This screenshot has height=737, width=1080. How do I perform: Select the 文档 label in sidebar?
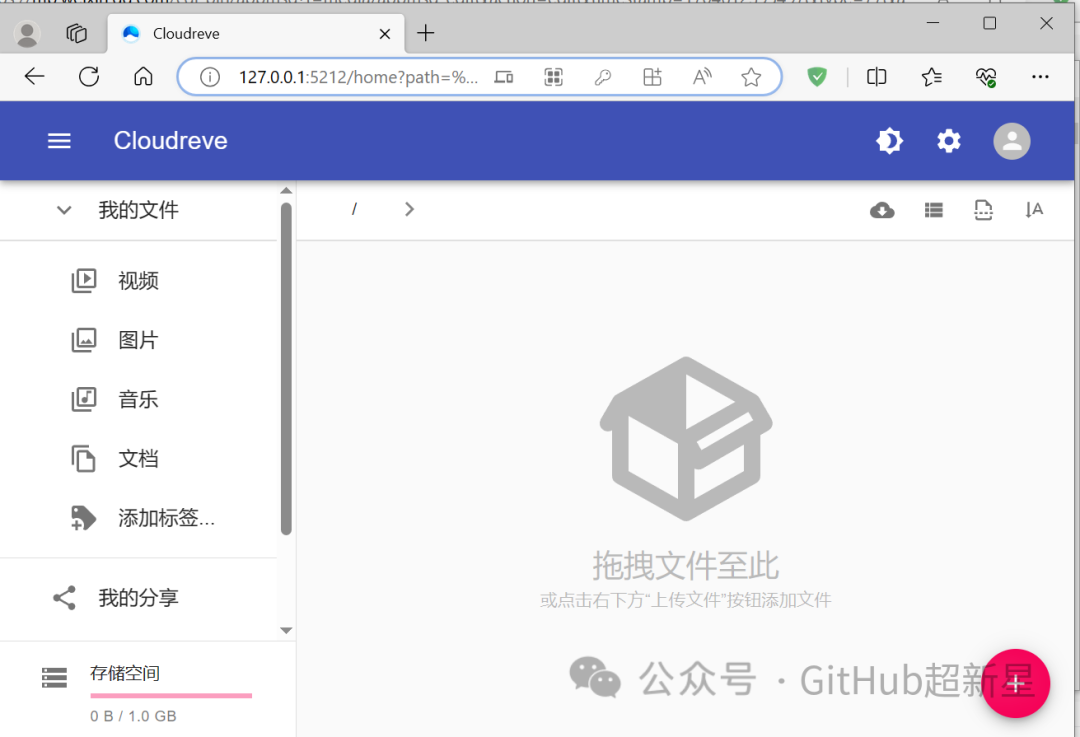pyautogui.click(x=138, y=459)
